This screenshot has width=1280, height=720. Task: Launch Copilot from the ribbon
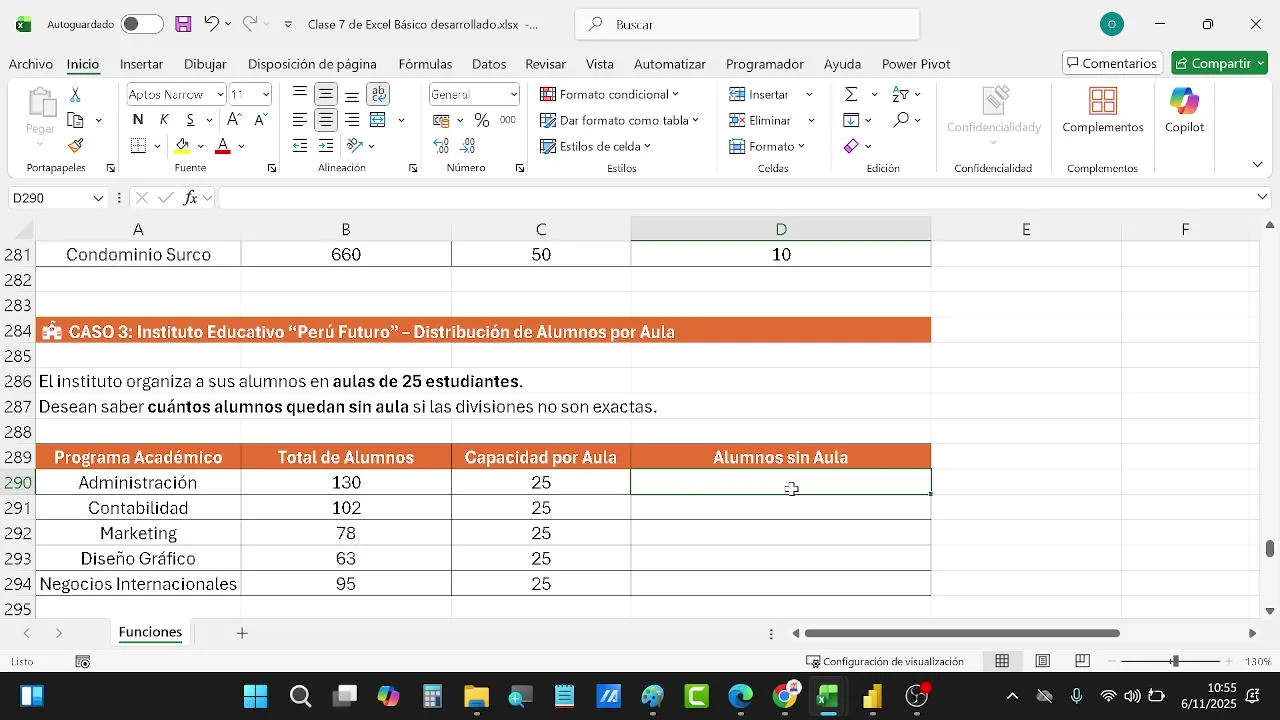pyautogui.click(x=1184, y=111)
